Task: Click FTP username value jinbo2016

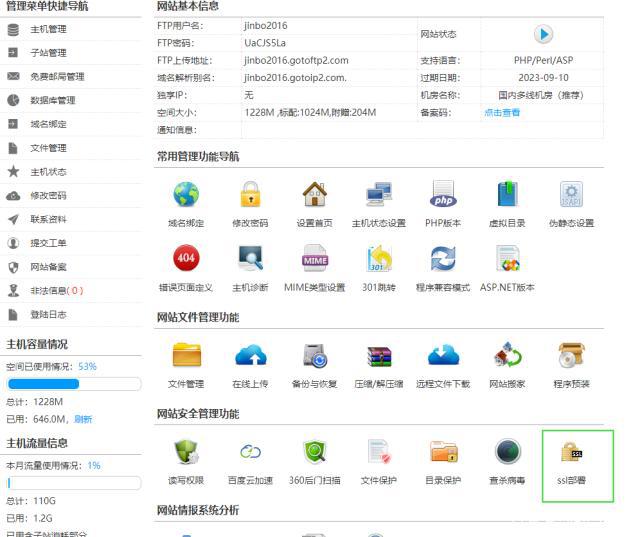Action: [266, 26]
